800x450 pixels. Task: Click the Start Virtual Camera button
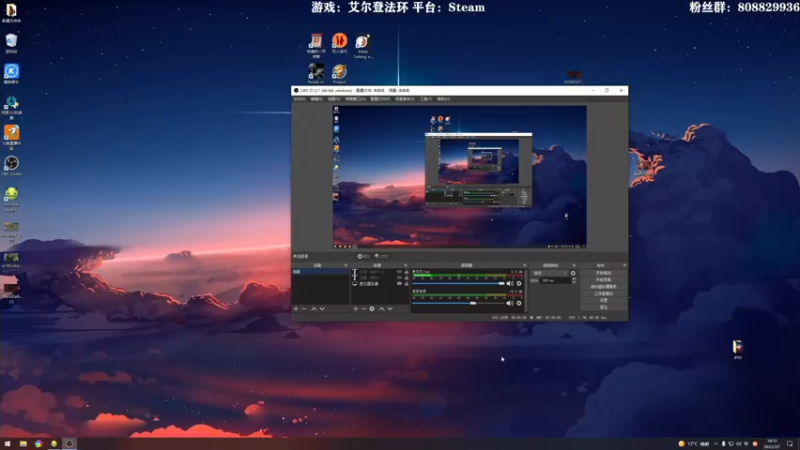[604, 287]
